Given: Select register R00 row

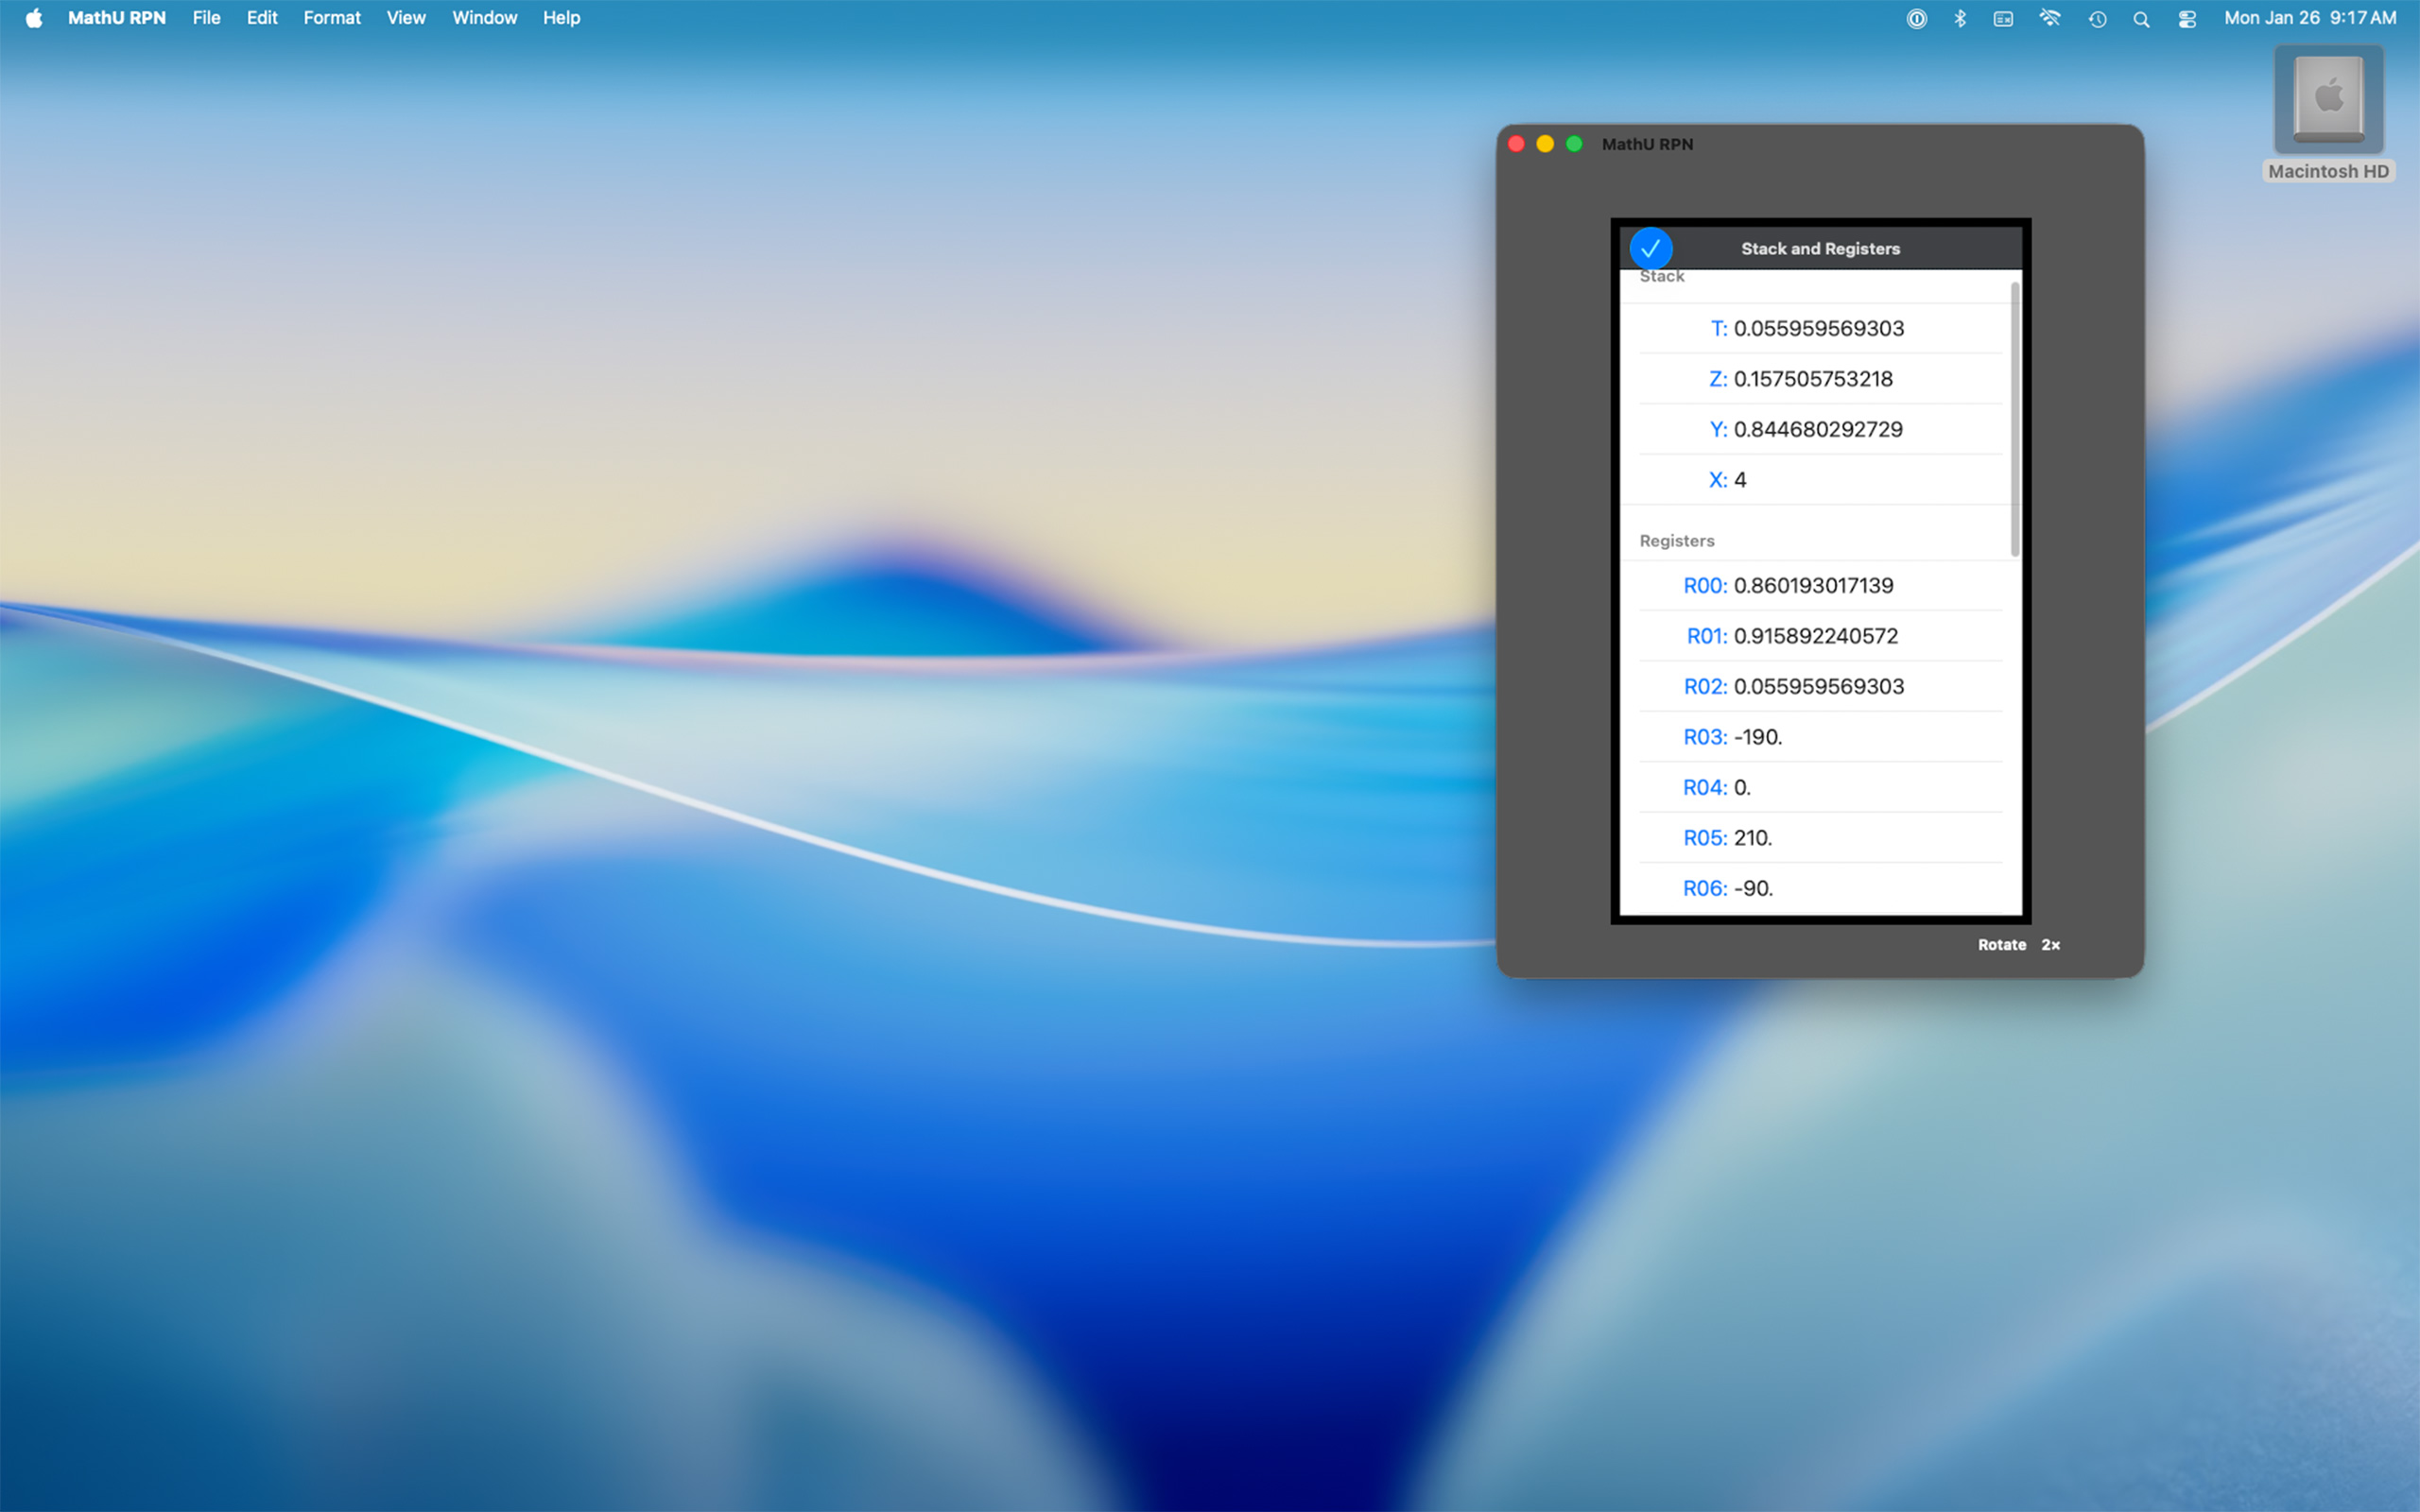Looking at the screenshot, I should click(x=1820, y=585).
